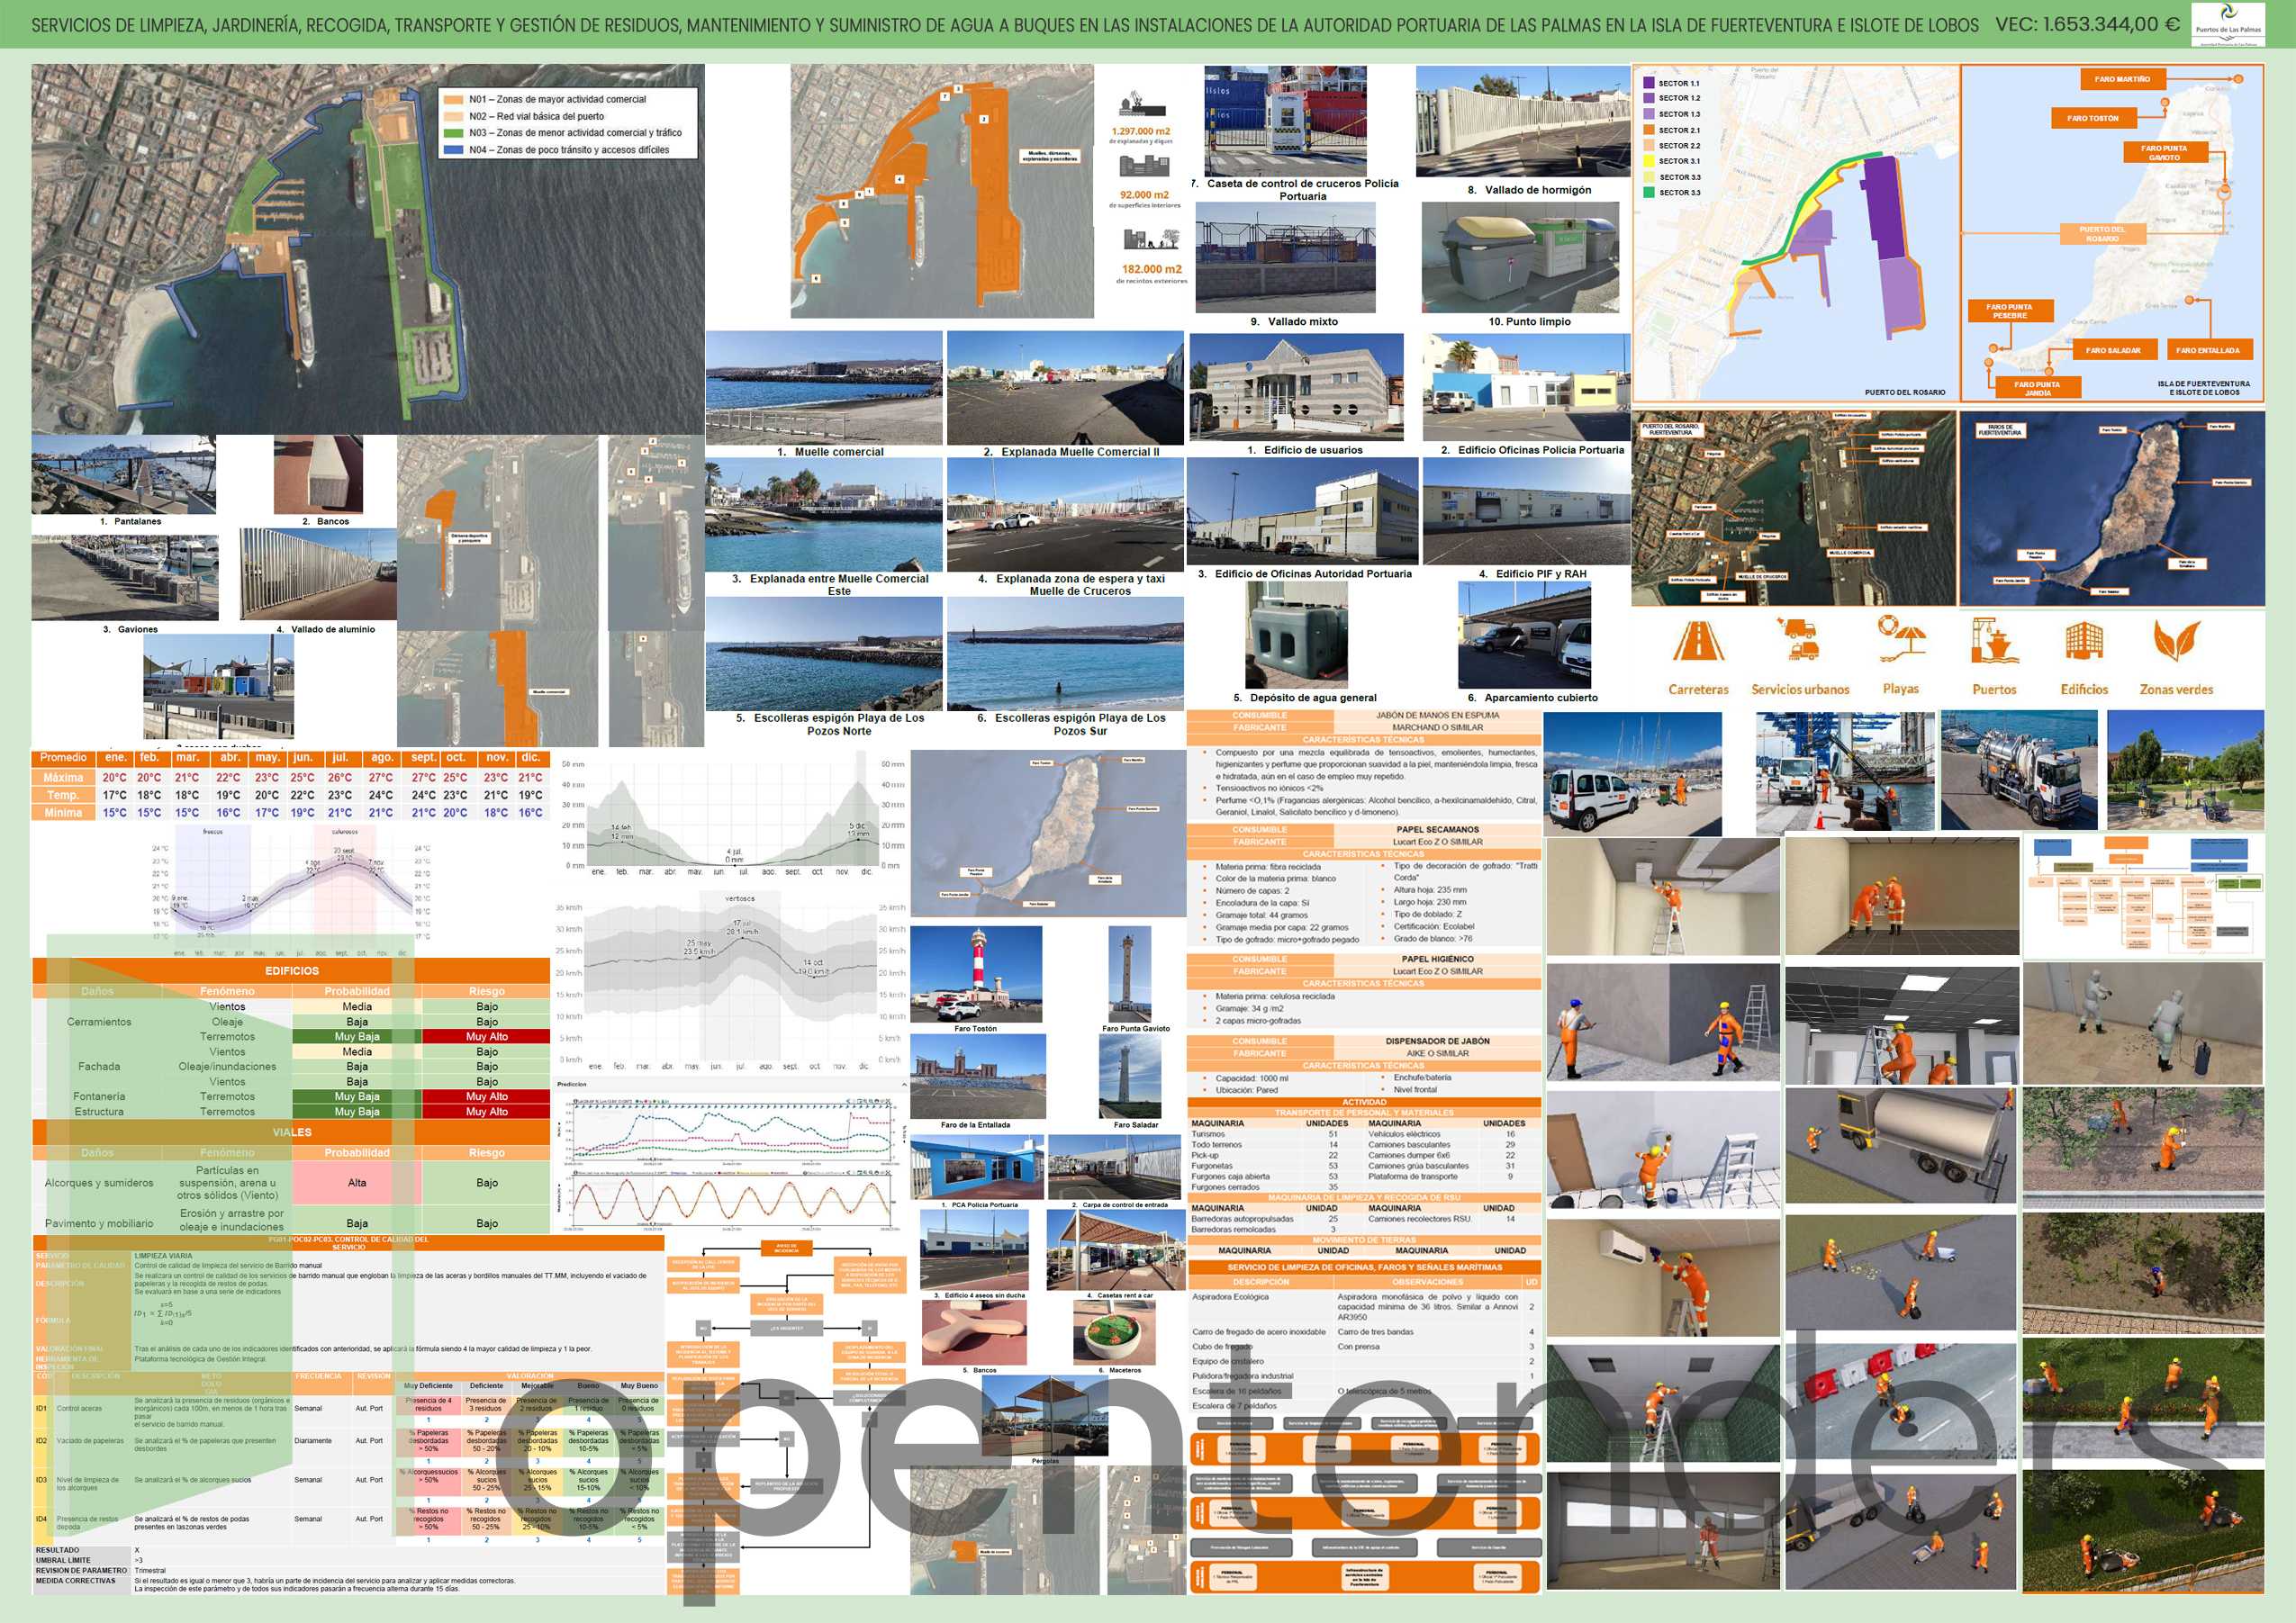
Task: Select the FARO PUNTA GAVIOTO label
Action: pyautogui.click(x=2164, y=153)
